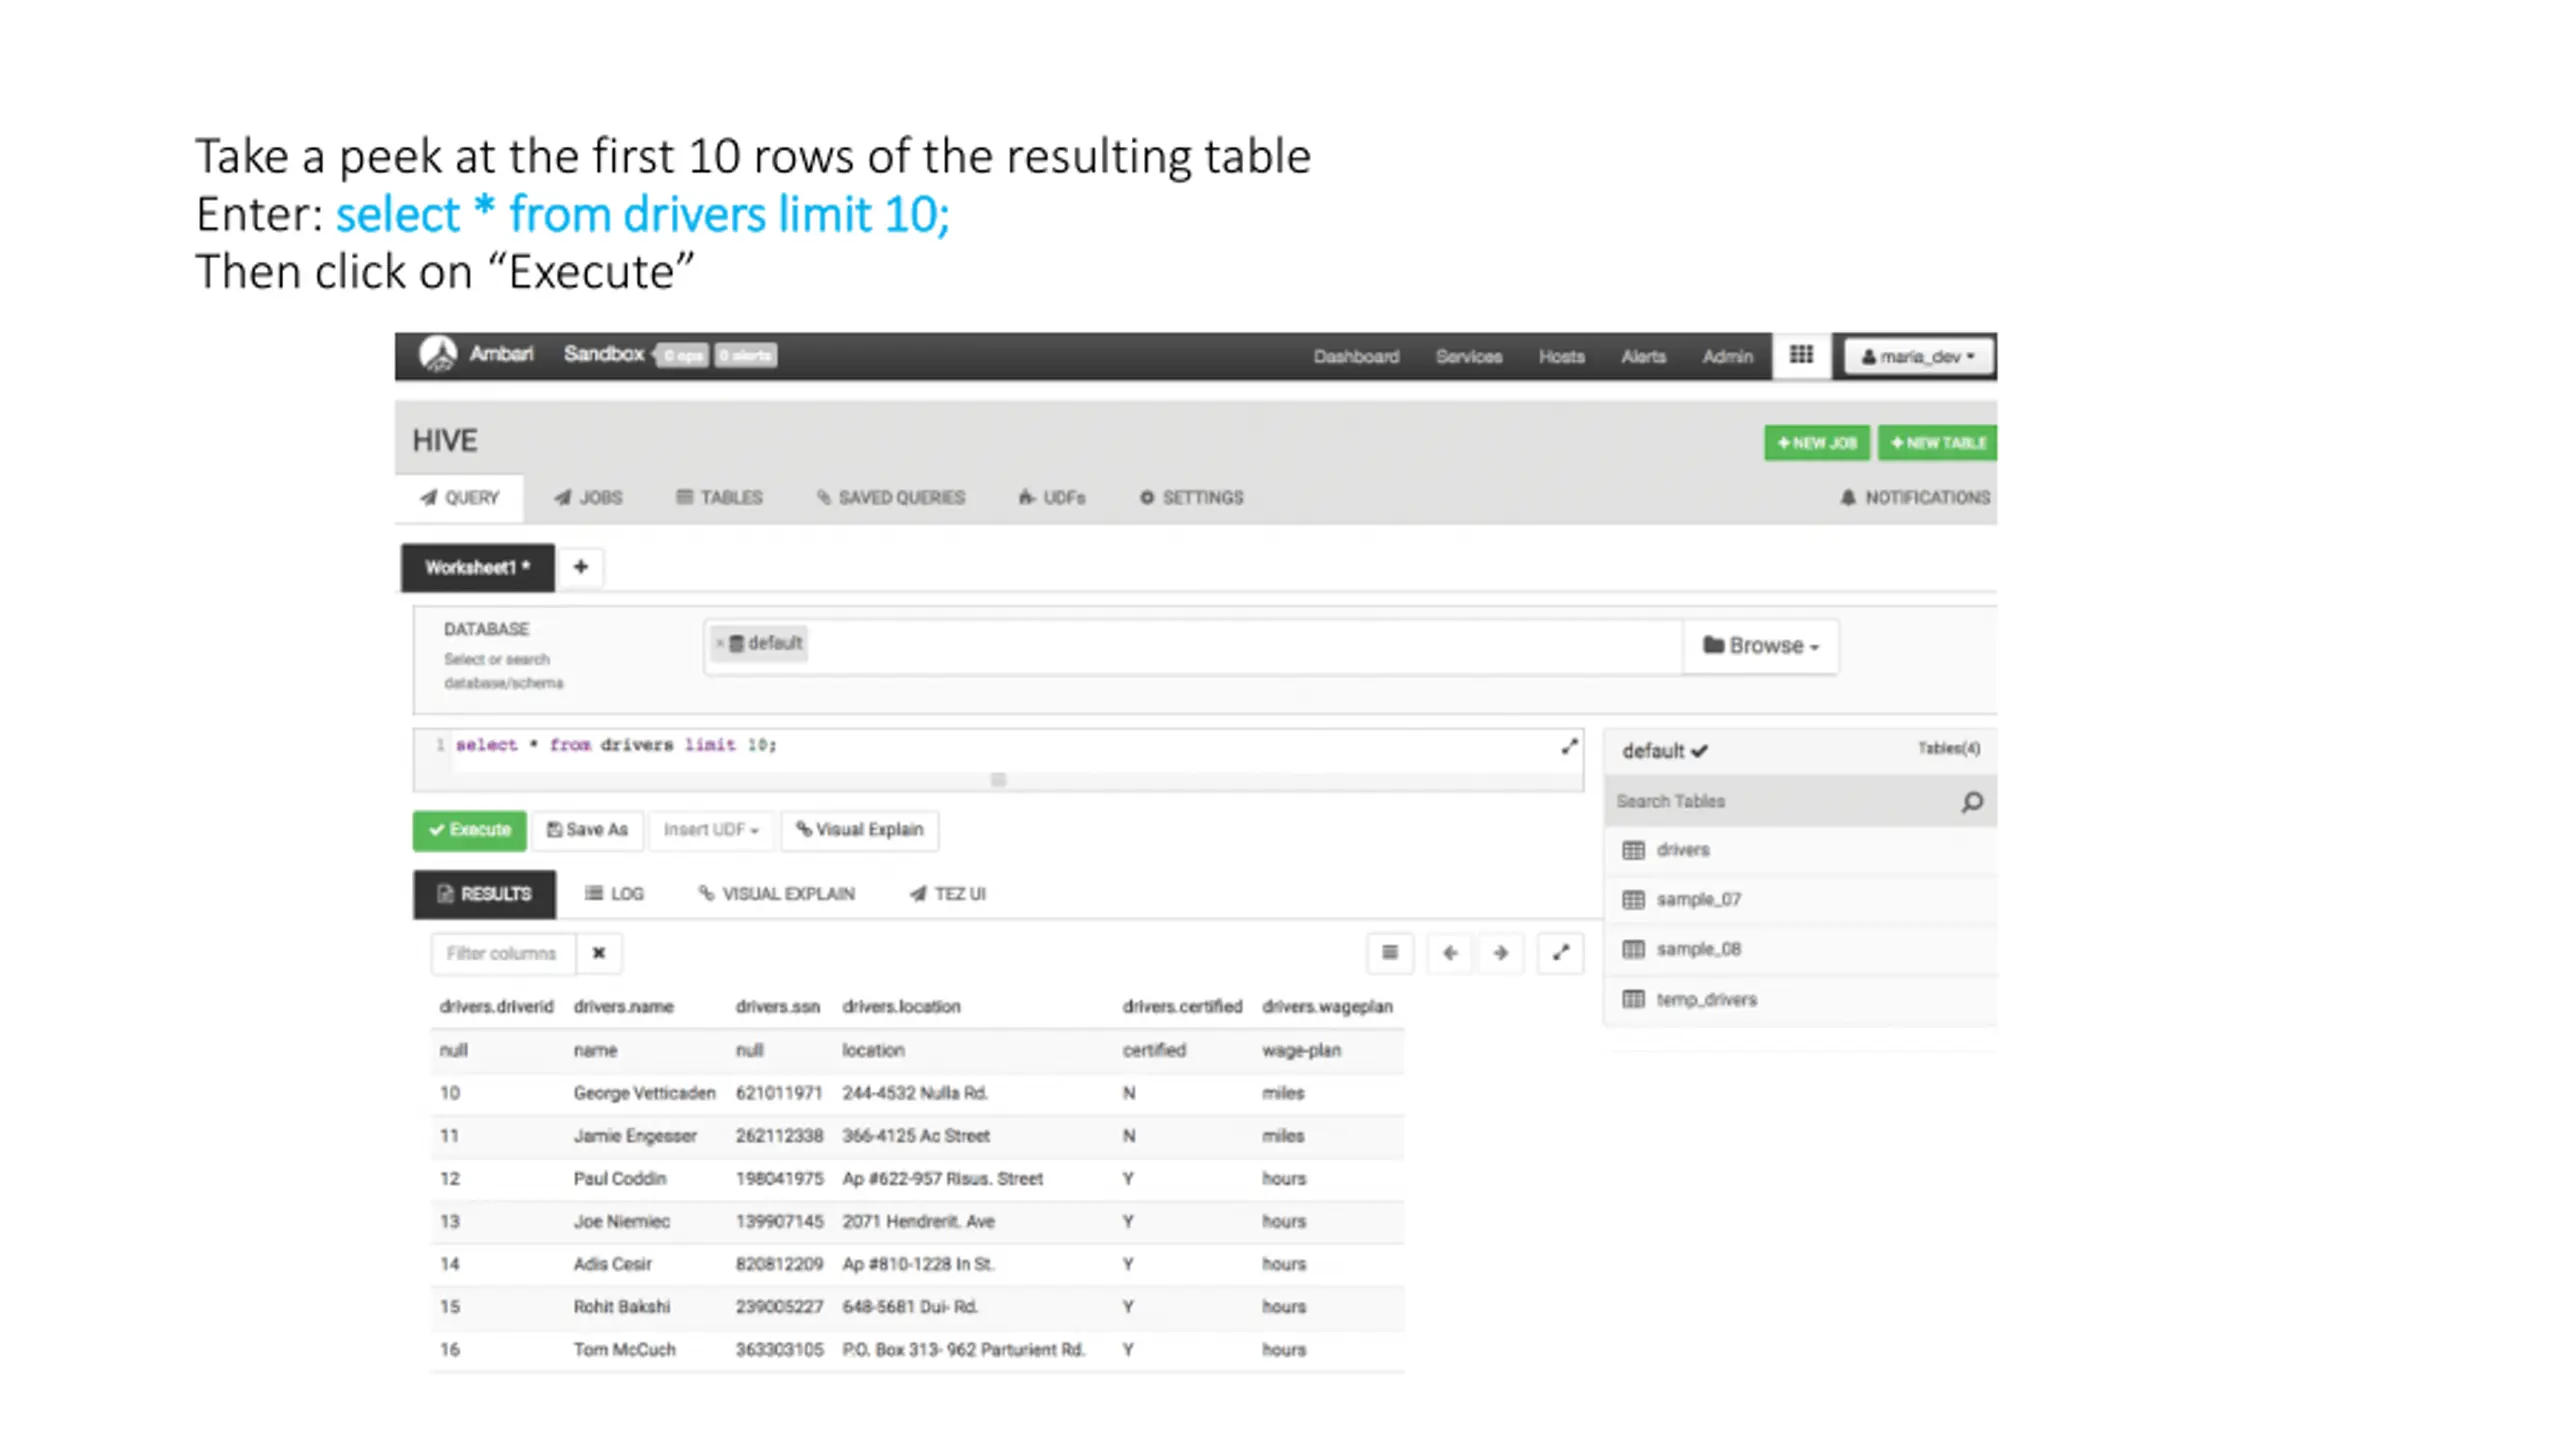Viewport: 2560px width, 1440px height.
Task: Switch to the JOBS tab
Action: (x=588, y=497)
